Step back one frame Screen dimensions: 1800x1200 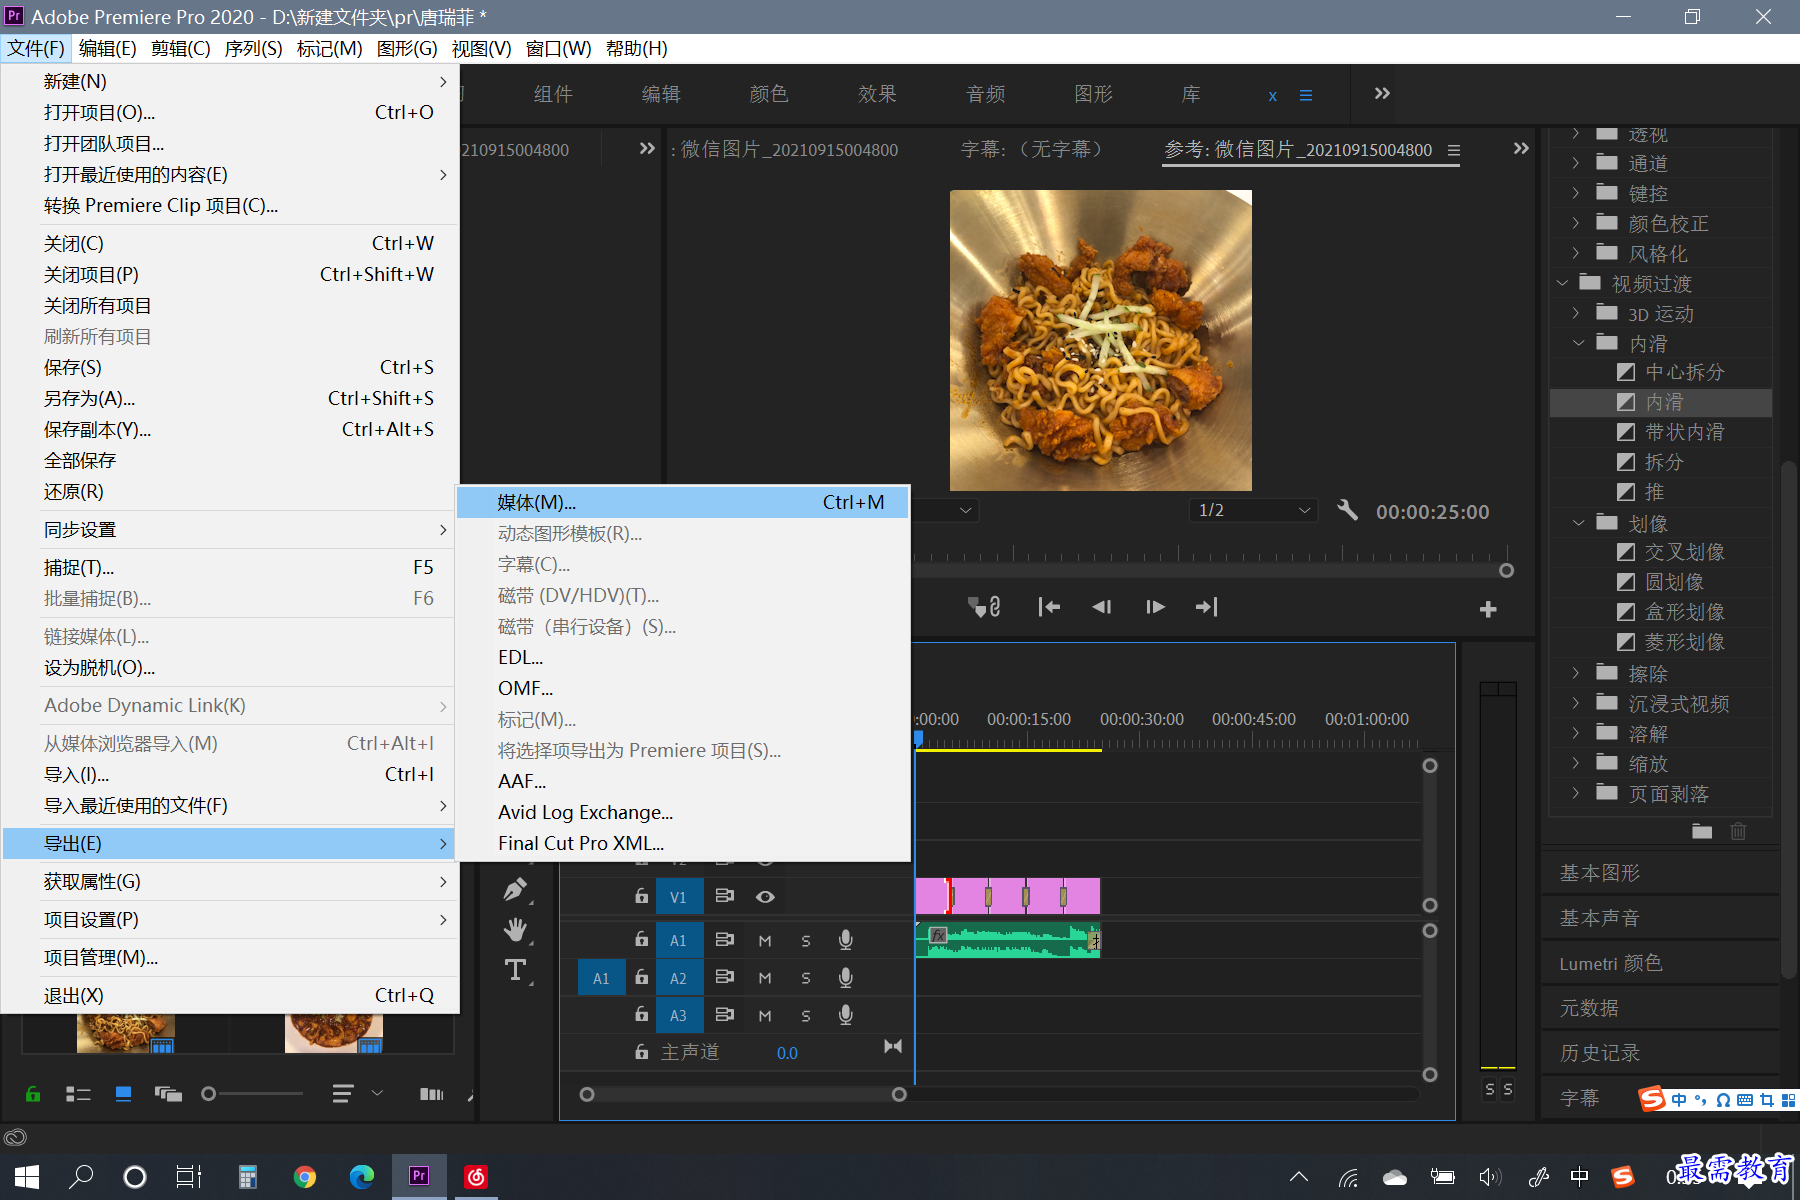[1102, 607]
